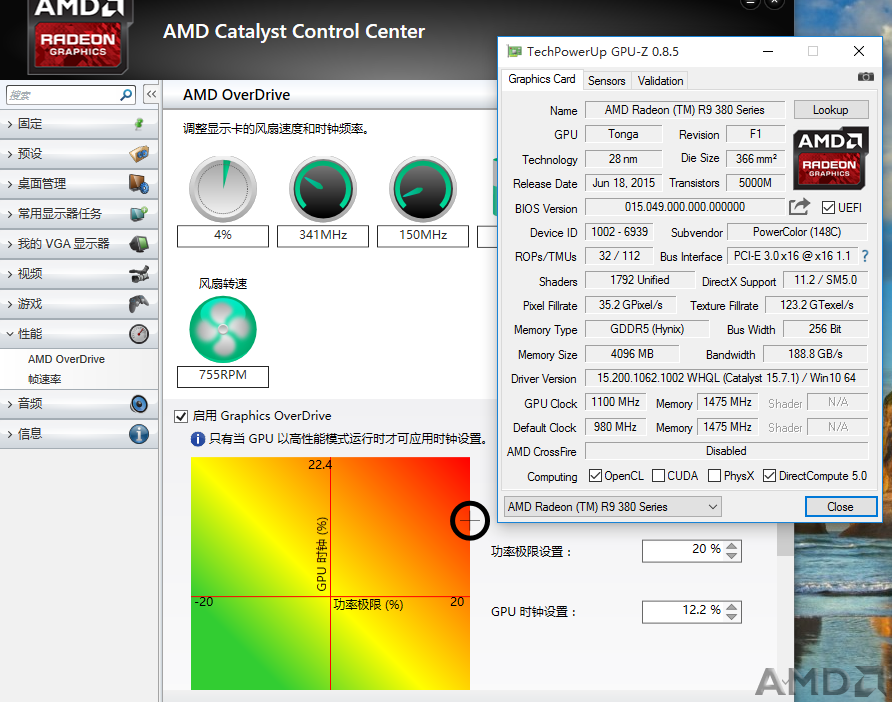Click the AMD Radeon logo in GPU-Z

click(x=830, y=158)
